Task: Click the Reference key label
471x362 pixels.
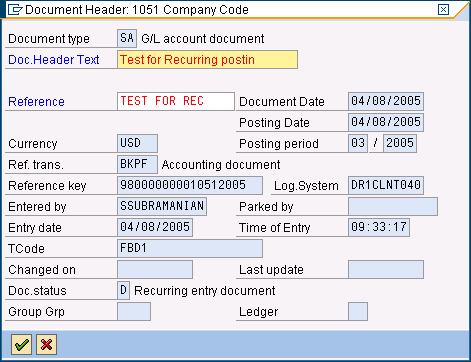Action: click(47, 186)
